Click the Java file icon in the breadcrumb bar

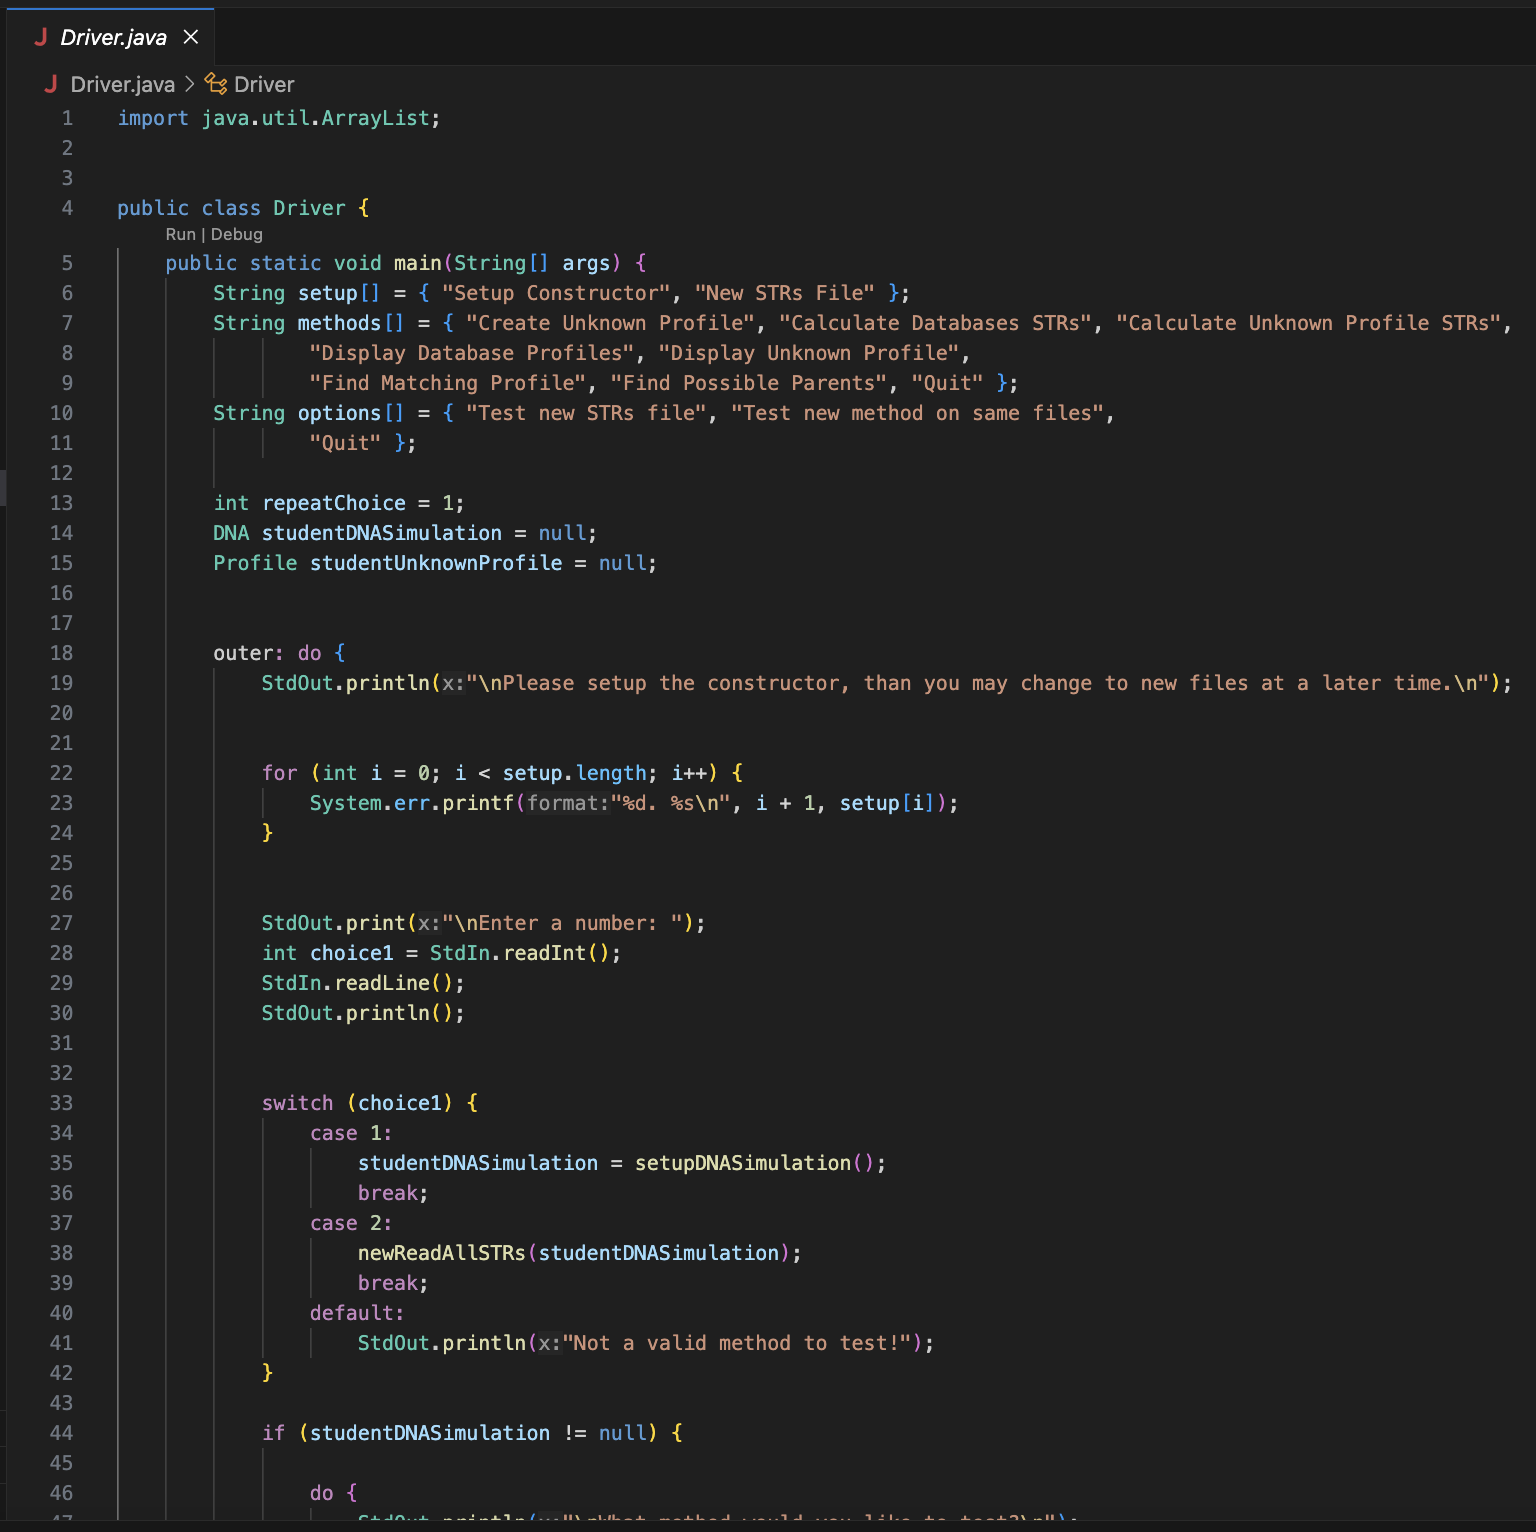pyautogui.click(x=51, y=84)
